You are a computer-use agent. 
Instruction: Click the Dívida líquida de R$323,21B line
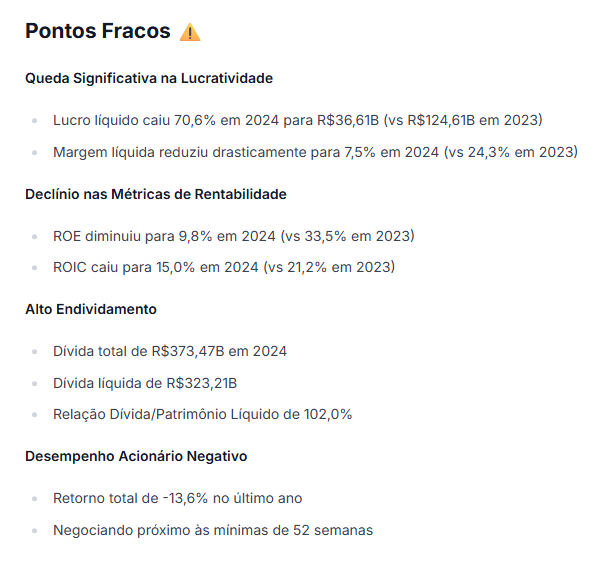pos(145,383)
